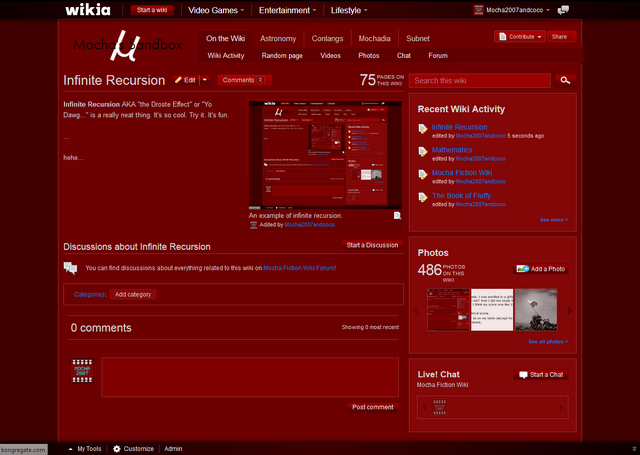Open the Video Games dropdown
This screenshot has width=640, height=455.
click(216, 10)
